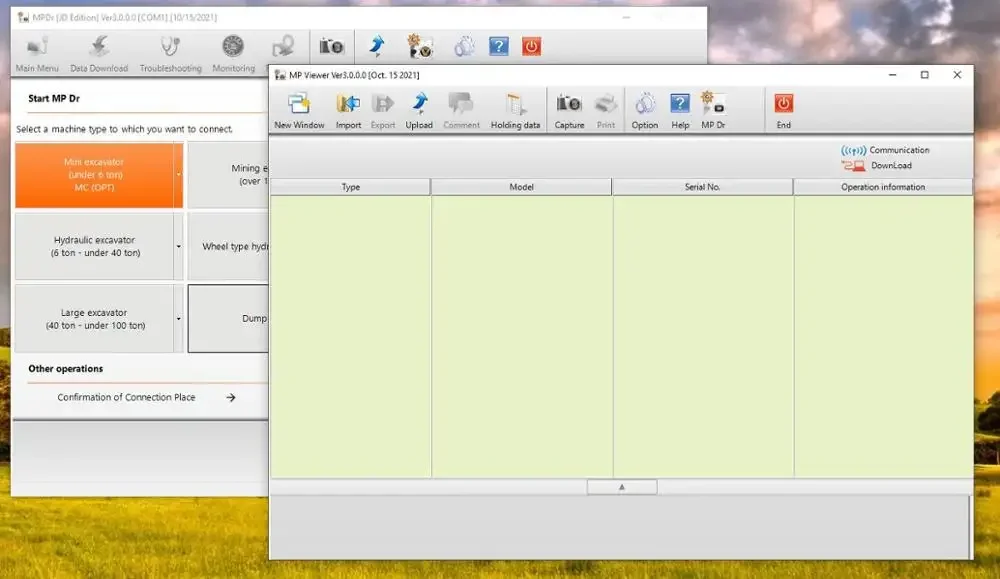Open the Troubleshooting stethoscope icon

pos(169,48)
